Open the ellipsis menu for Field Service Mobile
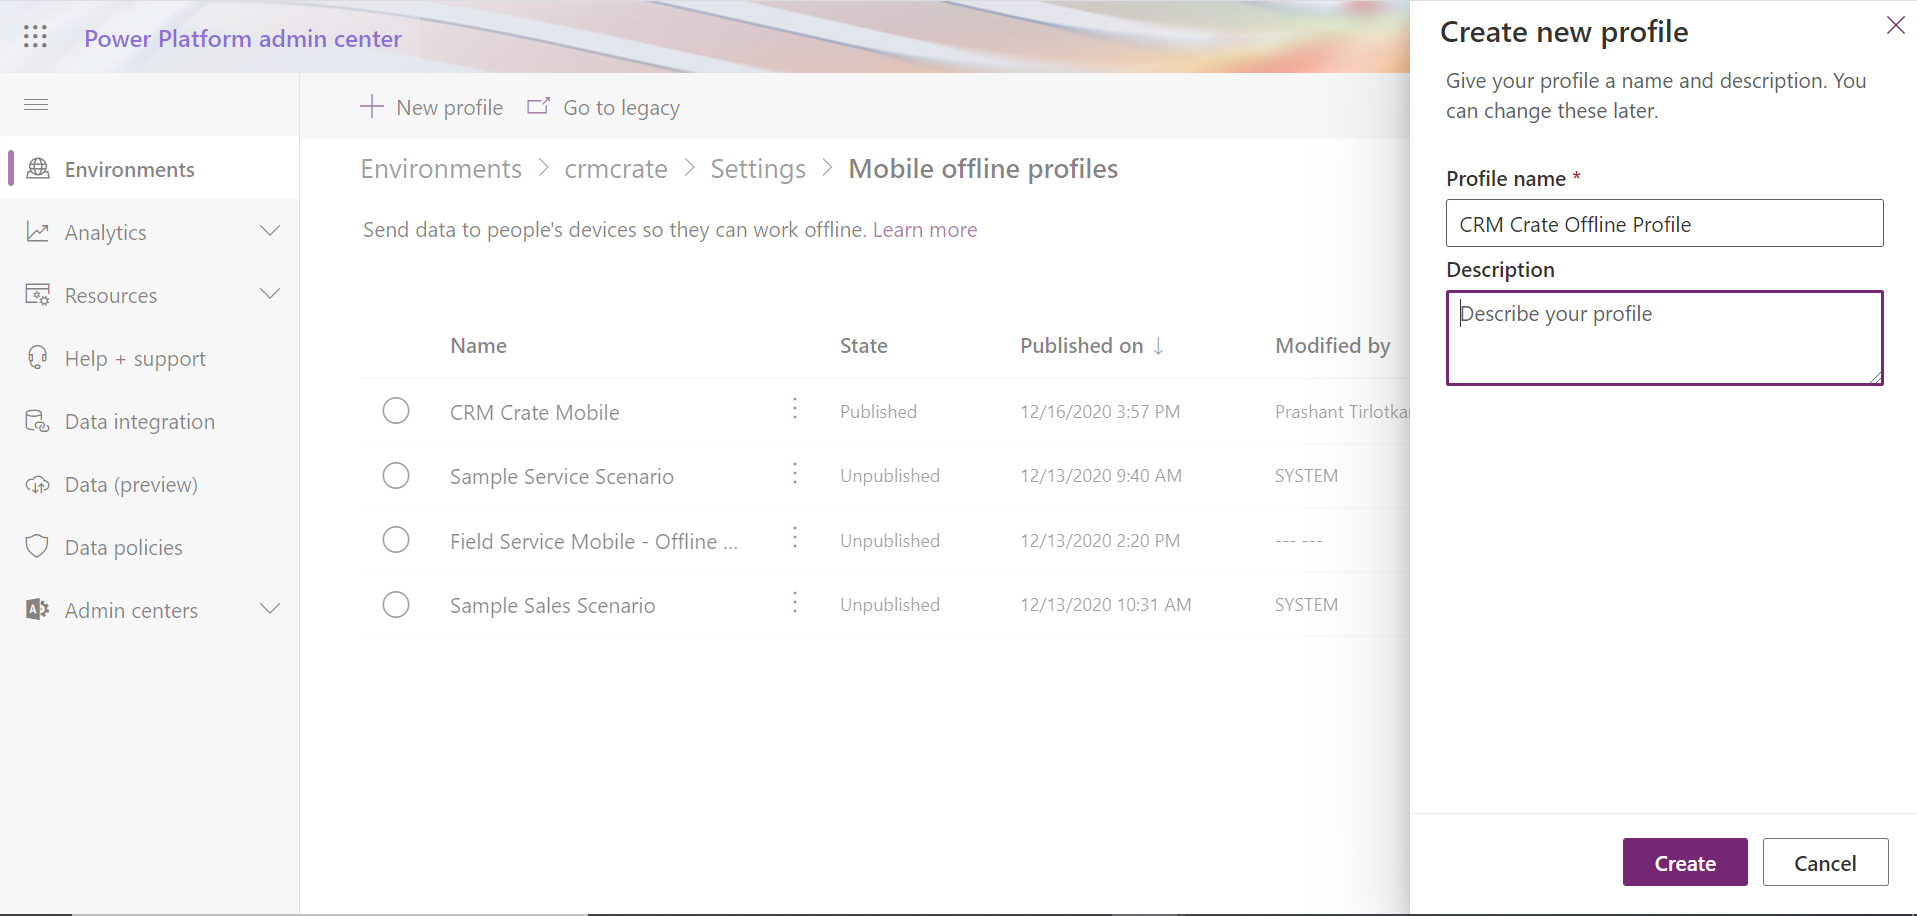Viewport: 1917px width, 916px height. pos(794,537)
